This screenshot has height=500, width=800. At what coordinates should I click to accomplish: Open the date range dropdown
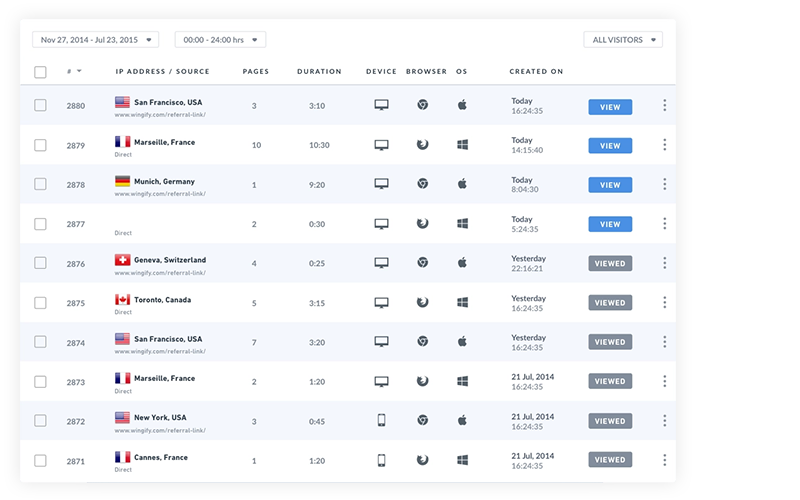[x=96, y=40]
